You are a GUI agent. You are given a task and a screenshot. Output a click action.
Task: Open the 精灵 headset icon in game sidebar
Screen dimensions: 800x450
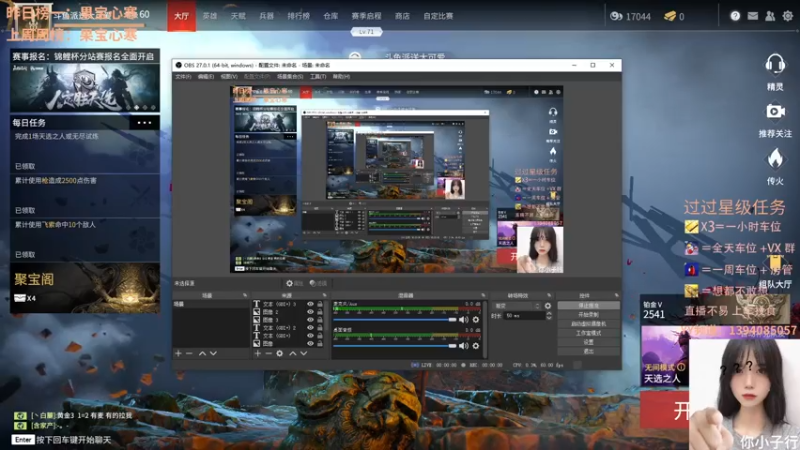pos(774,65)
